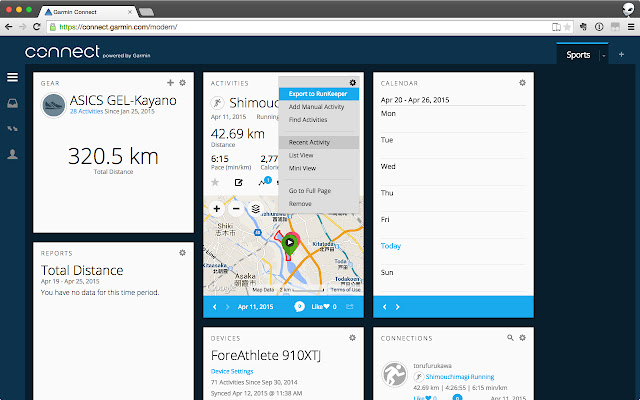The width and height of the screenshot is (640, 400).
Task: Open the inbox tray sidebar icon
Action: tap(12, 104)
